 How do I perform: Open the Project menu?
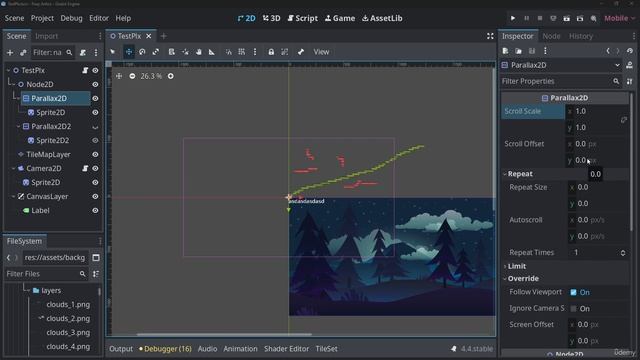click(42, 18)
